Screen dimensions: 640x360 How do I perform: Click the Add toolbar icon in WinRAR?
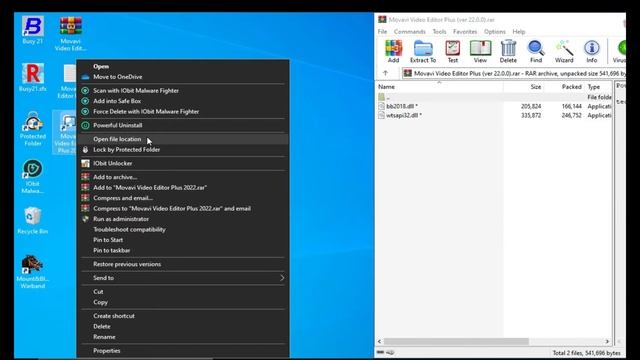(x=393, y=51)
